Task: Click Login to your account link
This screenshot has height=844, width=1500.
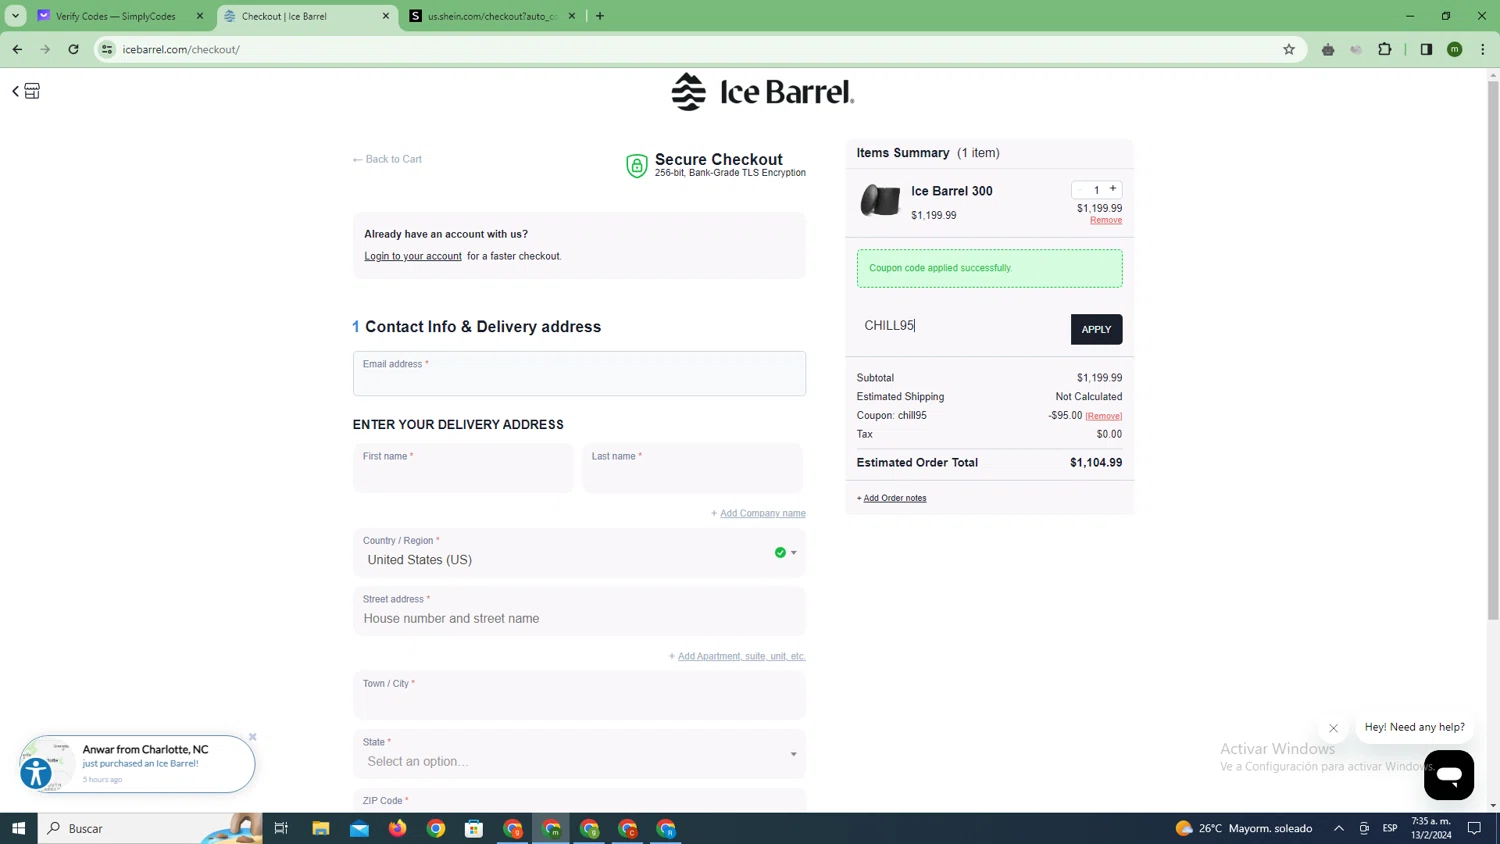Action: [x=413, y=256]
